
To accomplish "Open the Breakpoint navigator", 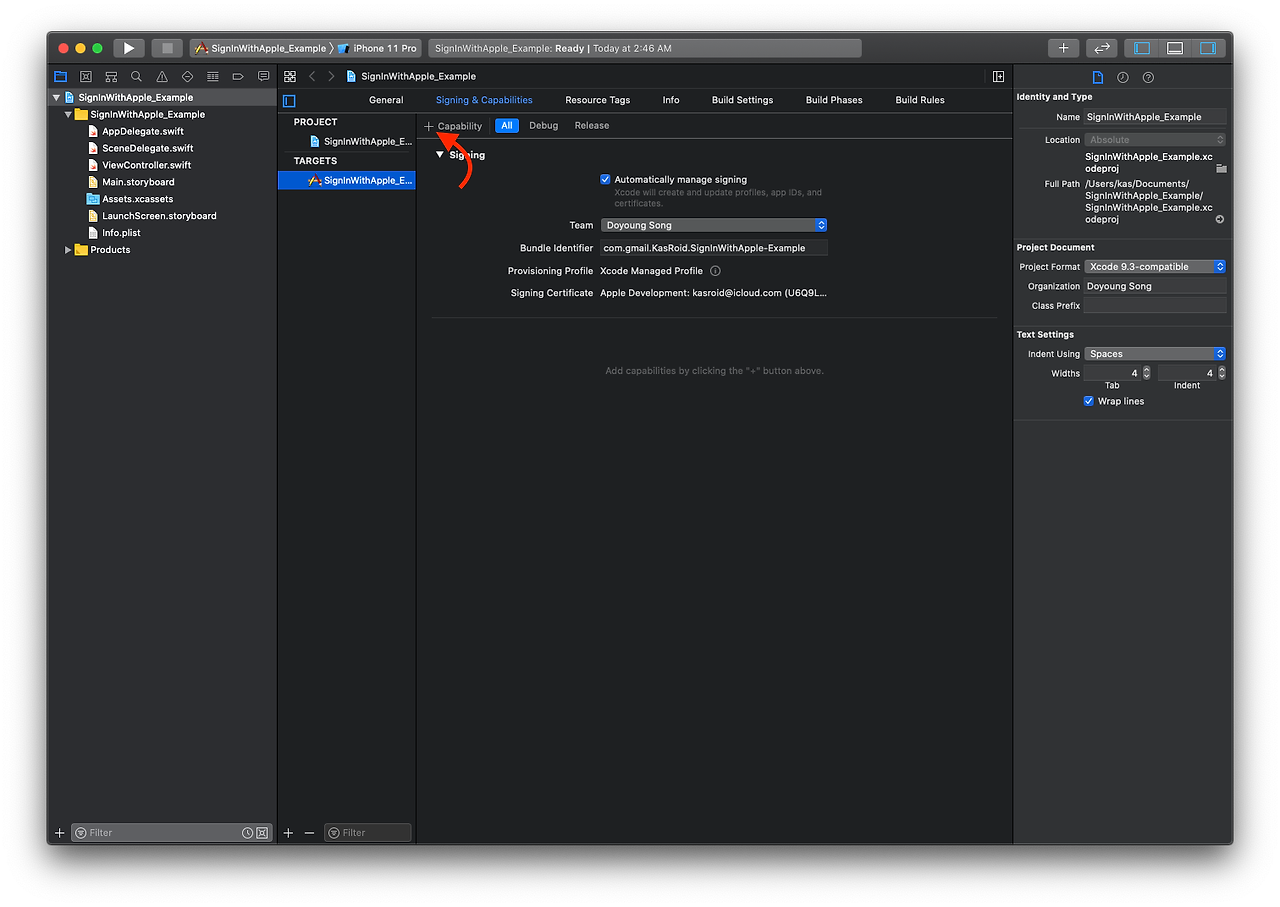I will click(x=238, y=77).
